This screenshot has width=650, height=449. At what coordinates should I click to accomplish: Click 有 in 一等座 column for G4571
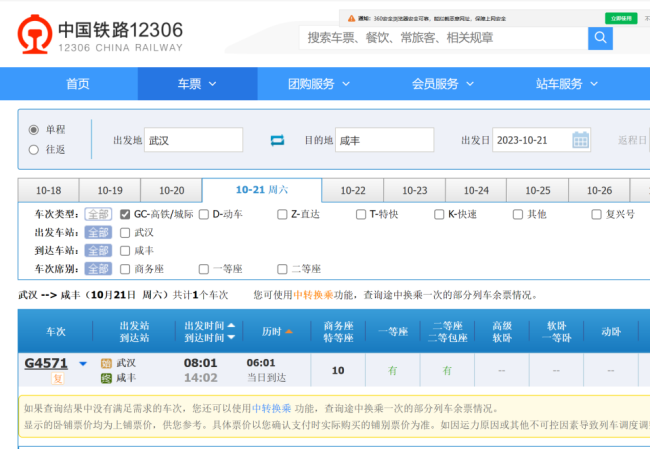pyautogui.click(x=393, y=371)
